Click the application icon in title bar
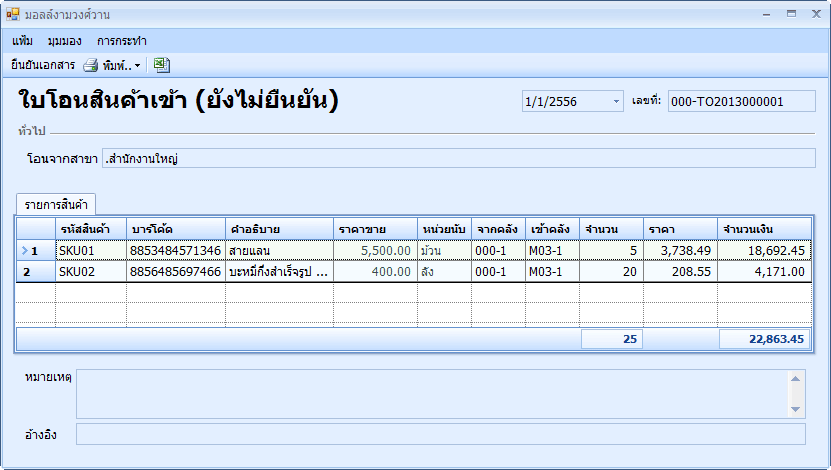Image resolution: width=831 pixels, height=470 pixels. point(13,15)
